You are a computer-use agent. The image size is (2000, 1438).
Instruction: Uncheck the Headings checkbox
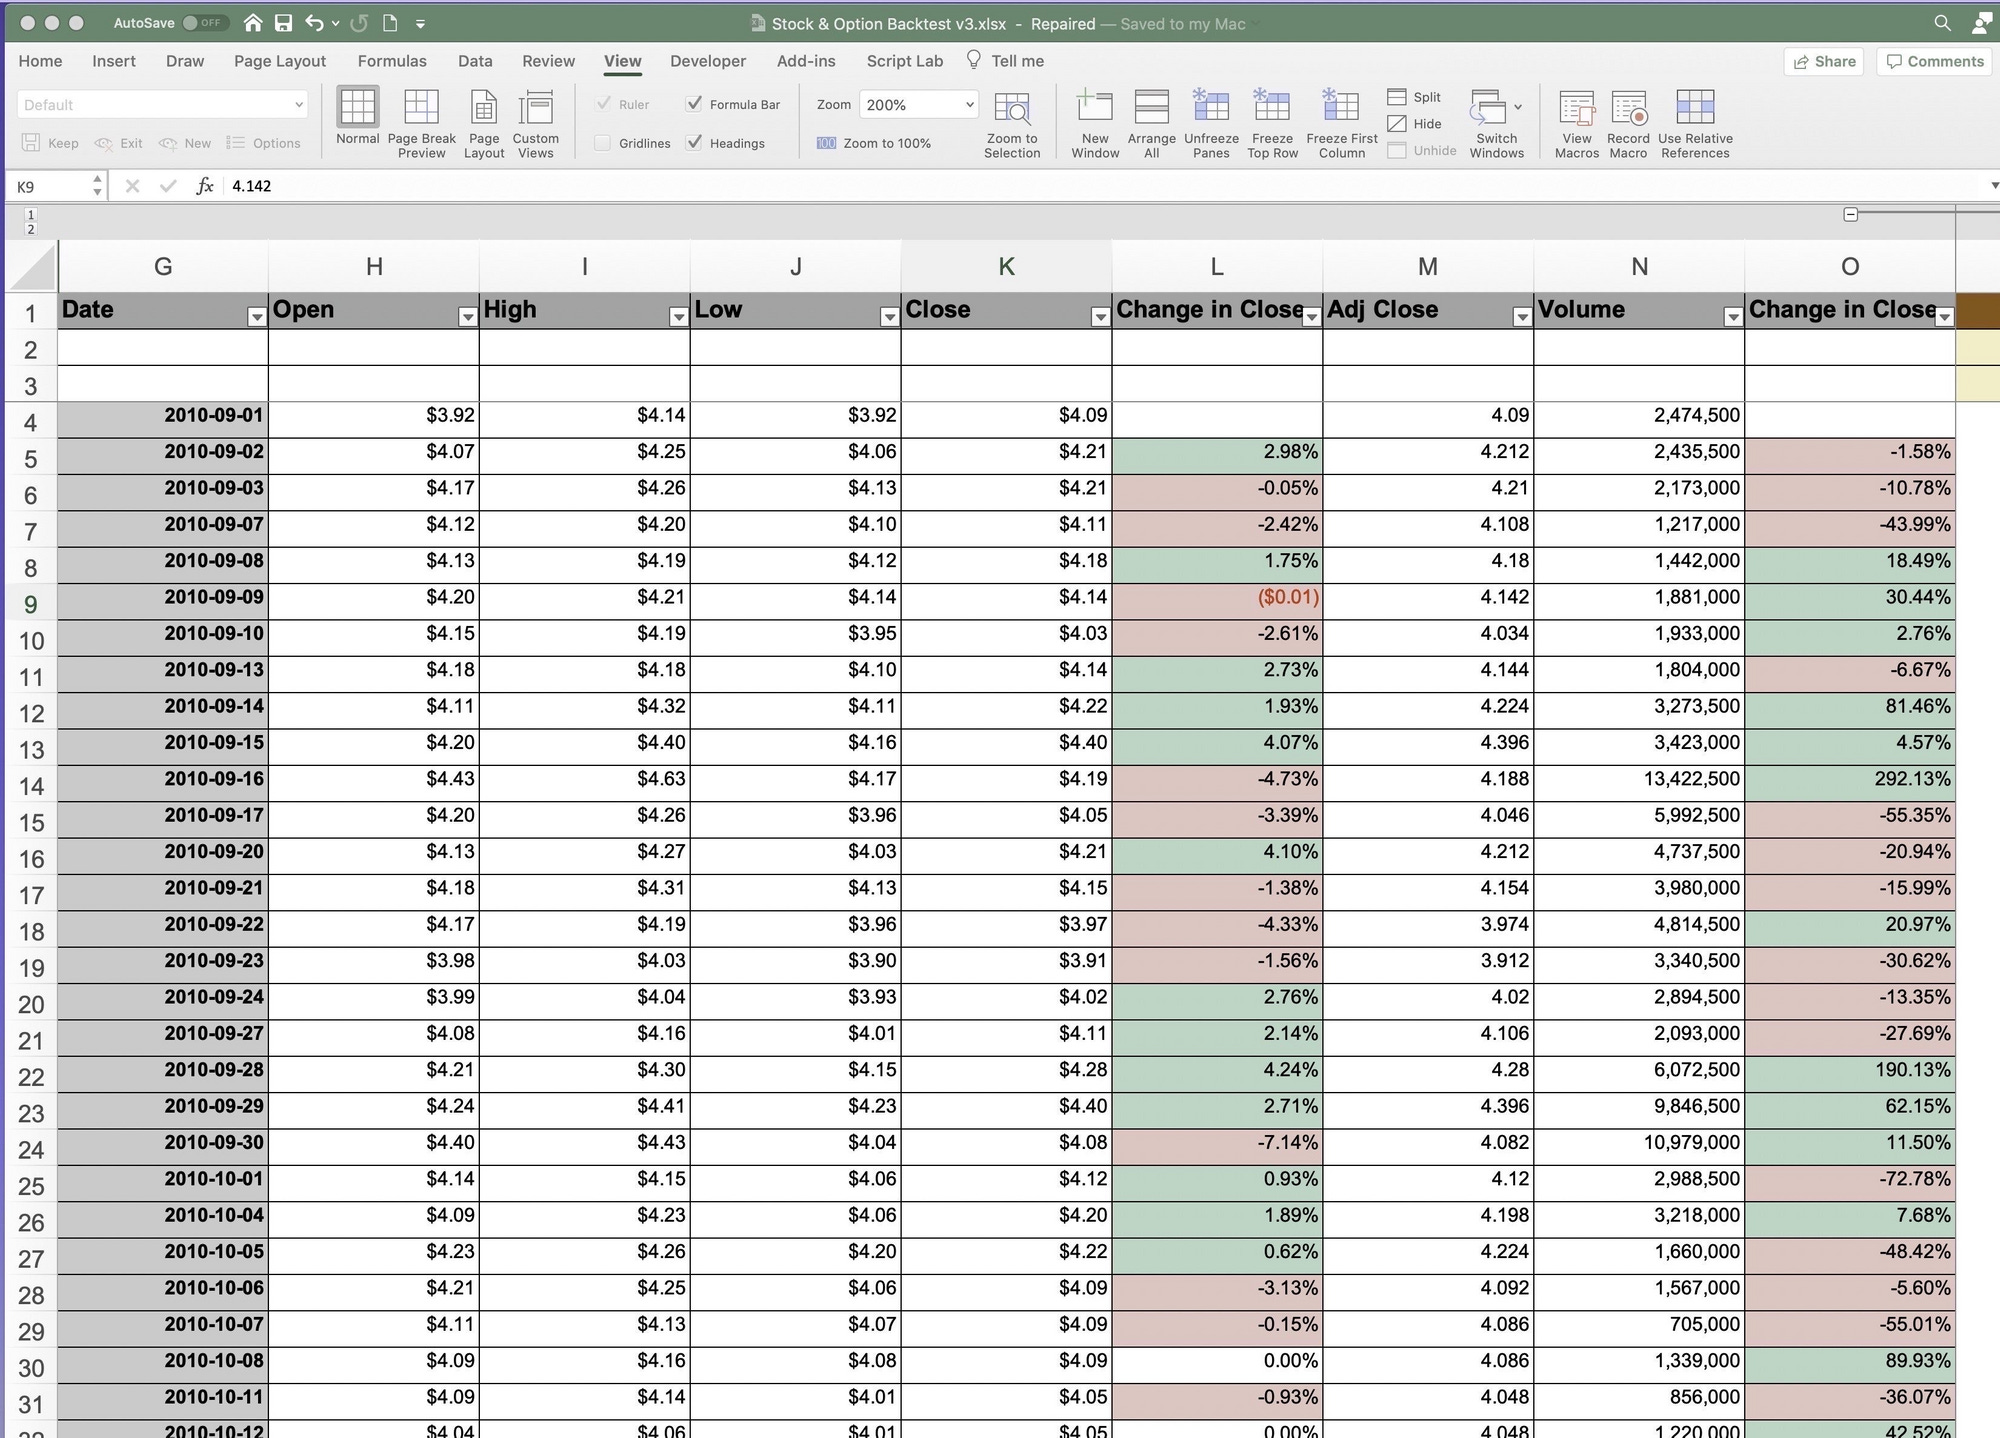694,143
